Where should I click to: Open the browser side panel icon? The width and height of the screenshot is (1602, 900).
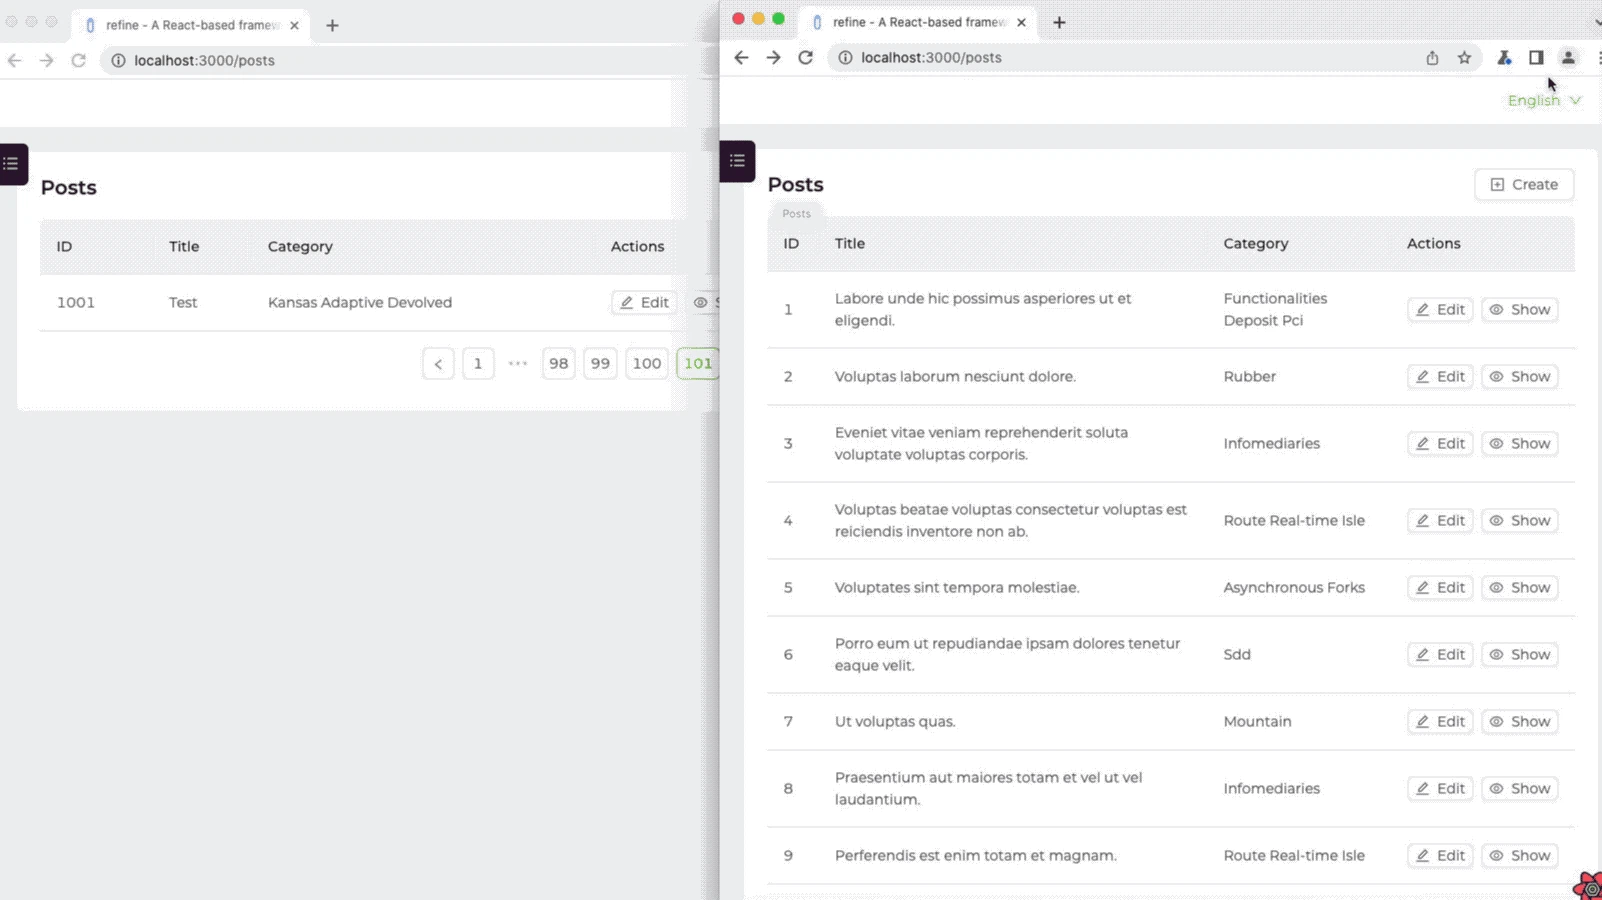1537,57
